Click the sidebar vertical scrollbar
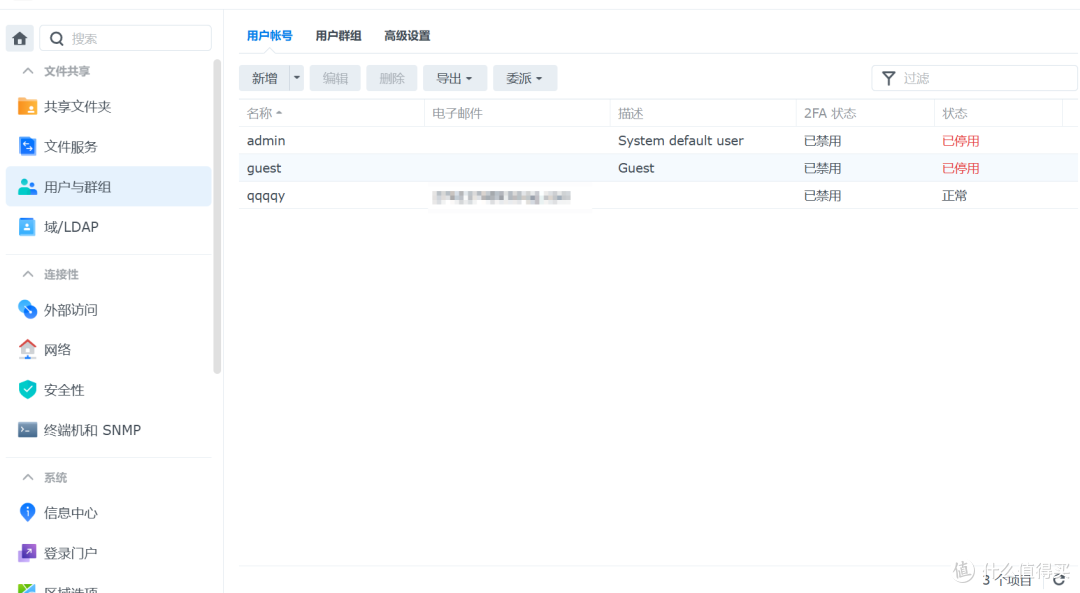The height and width of the screenshot is (593, 1080). [218, 217]
